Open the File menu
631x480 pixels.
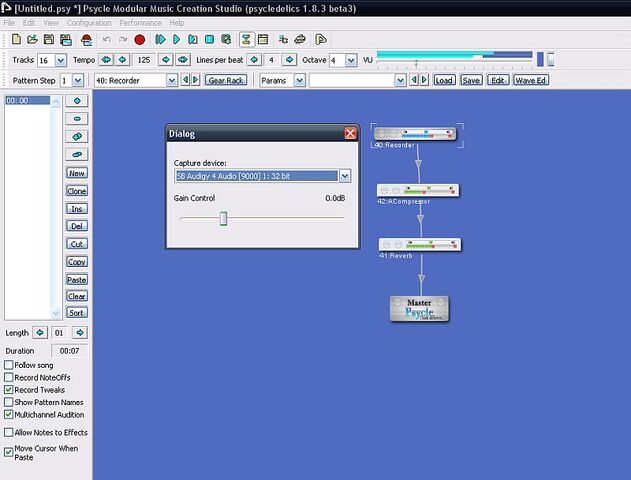[x=9, y=23]
